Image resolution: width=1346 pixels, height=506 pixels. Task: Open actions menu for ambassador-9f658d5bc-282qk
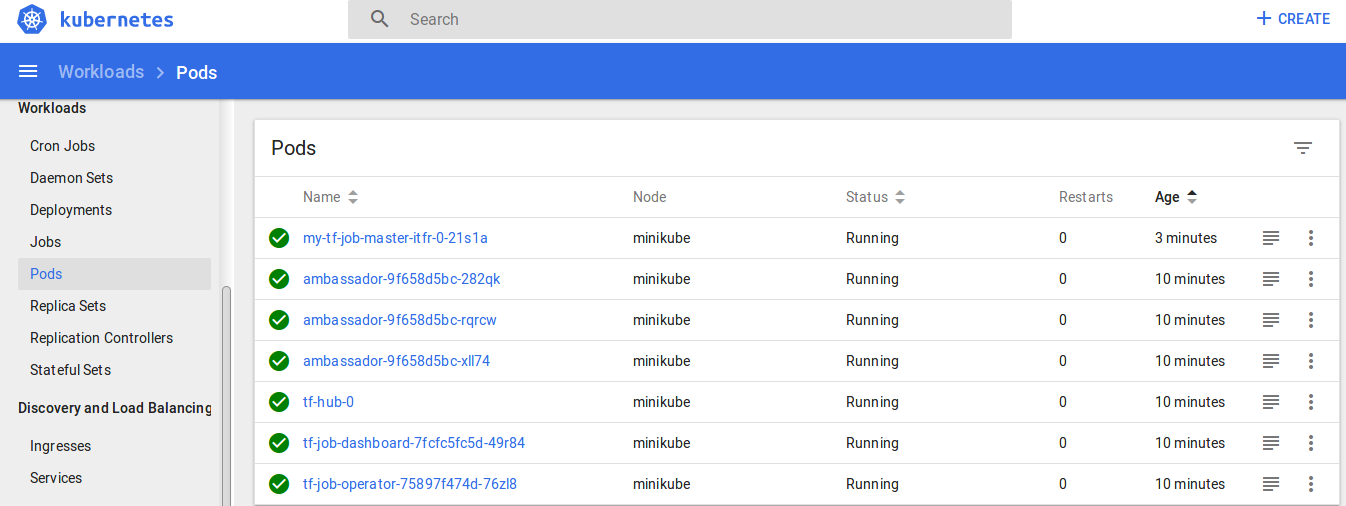pyautogui.click(x=1310, y=279)
